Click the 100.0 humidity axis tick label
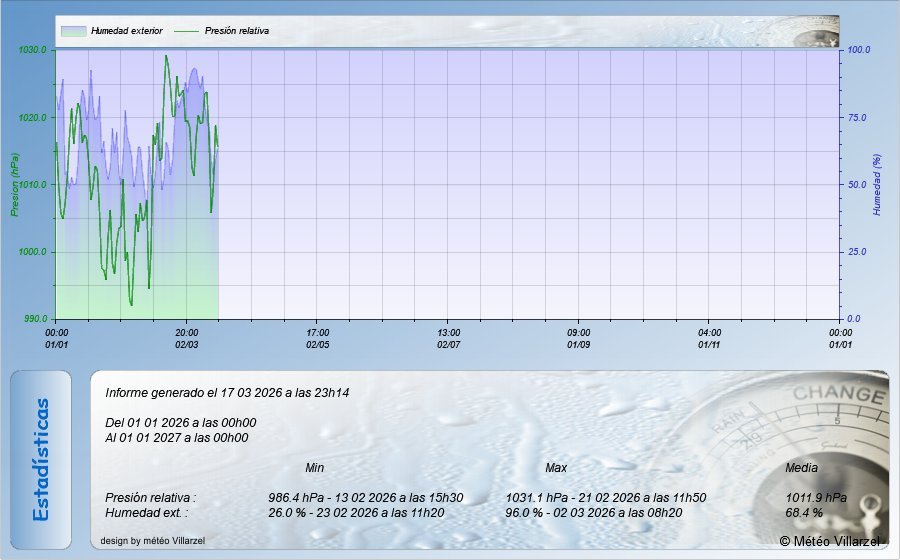This screenshot has width=900, height=560. (860, 50)
